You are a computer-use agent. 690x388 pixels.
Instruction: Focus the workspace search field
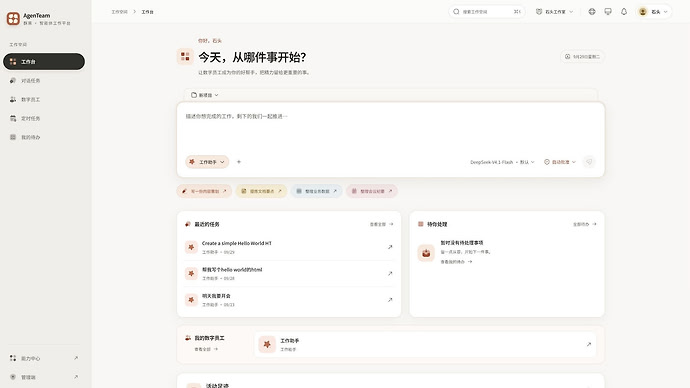pos(486,12)
